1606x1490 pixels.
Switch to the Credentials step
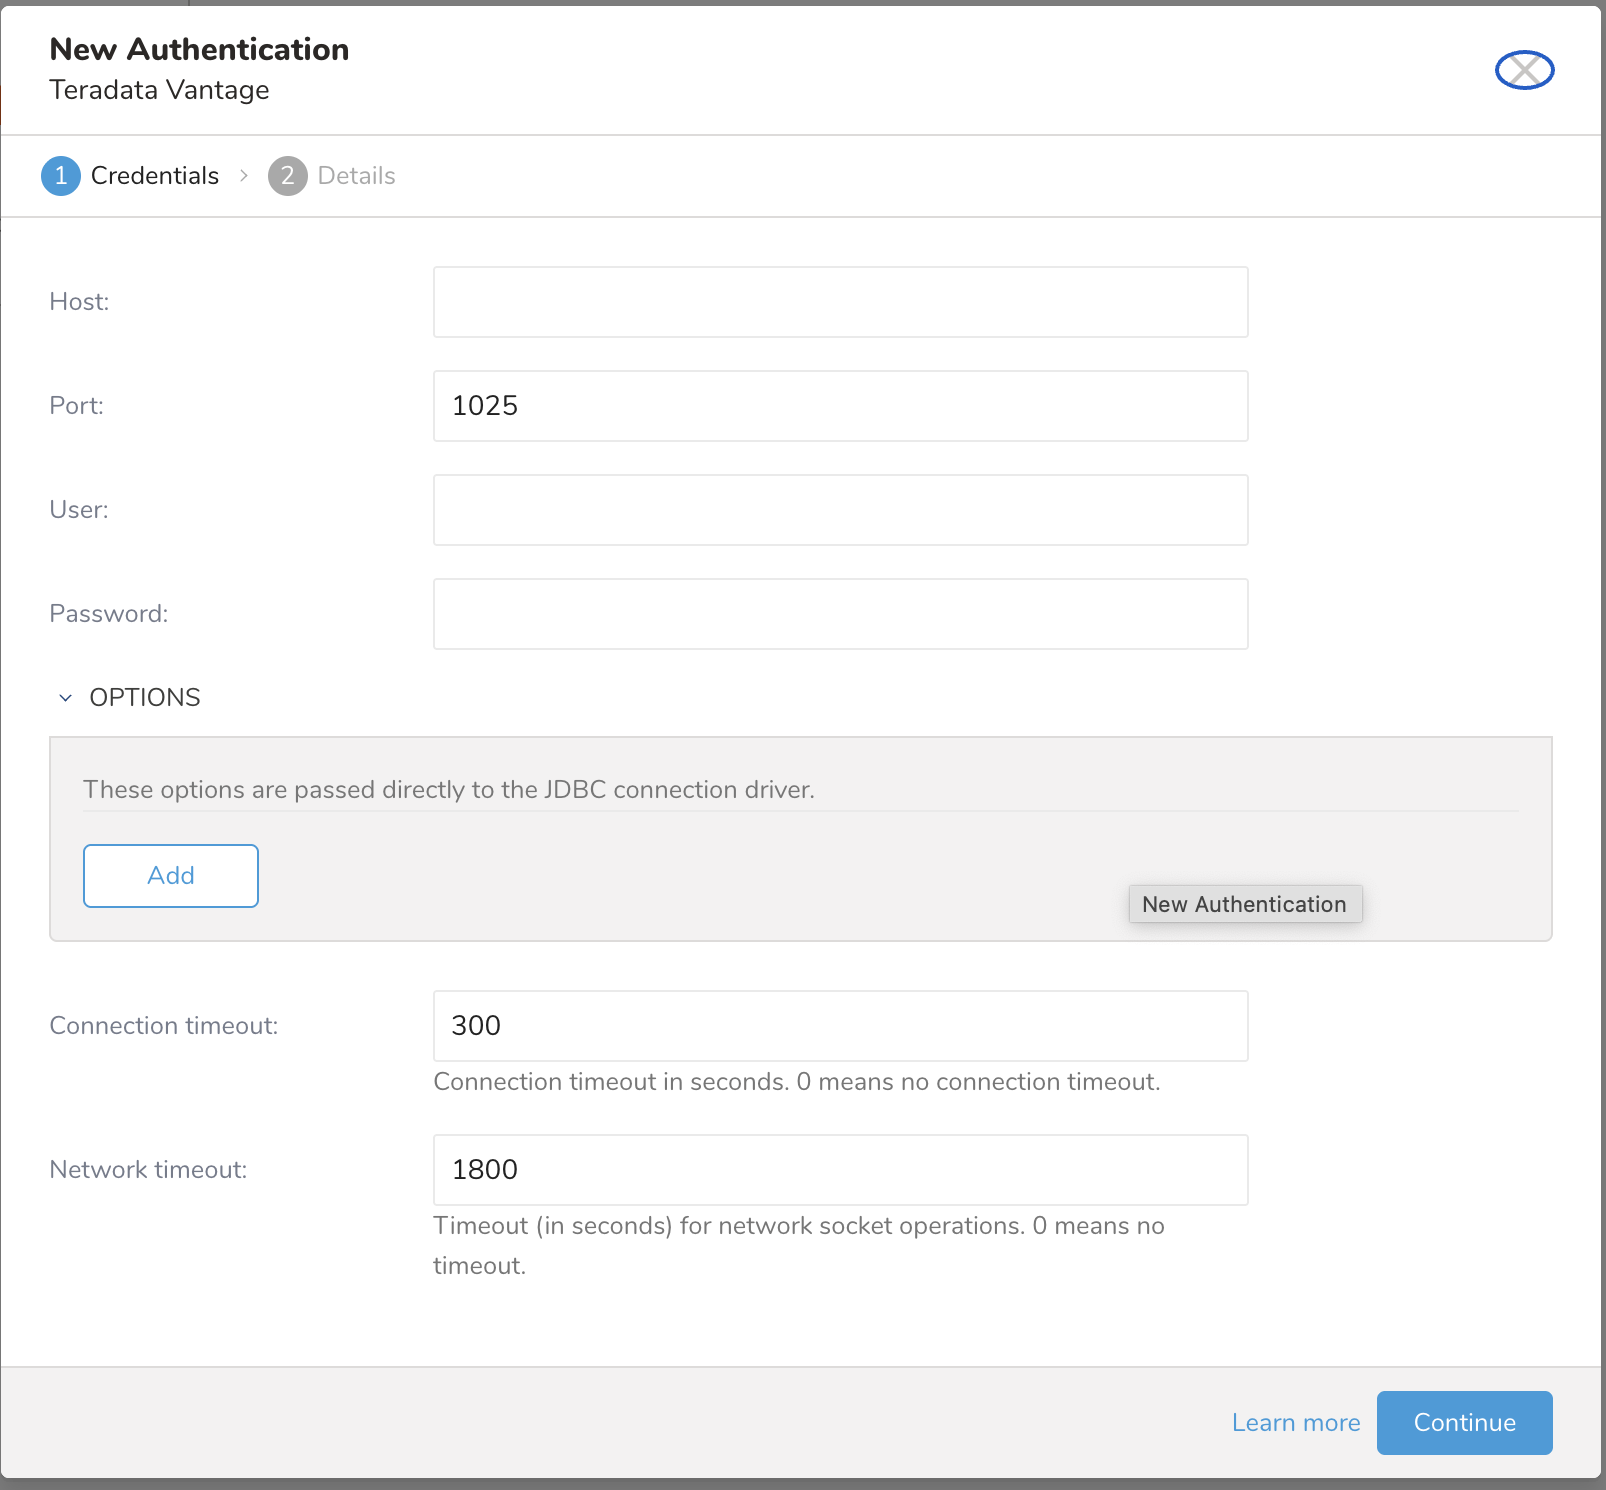pos(155,176)
